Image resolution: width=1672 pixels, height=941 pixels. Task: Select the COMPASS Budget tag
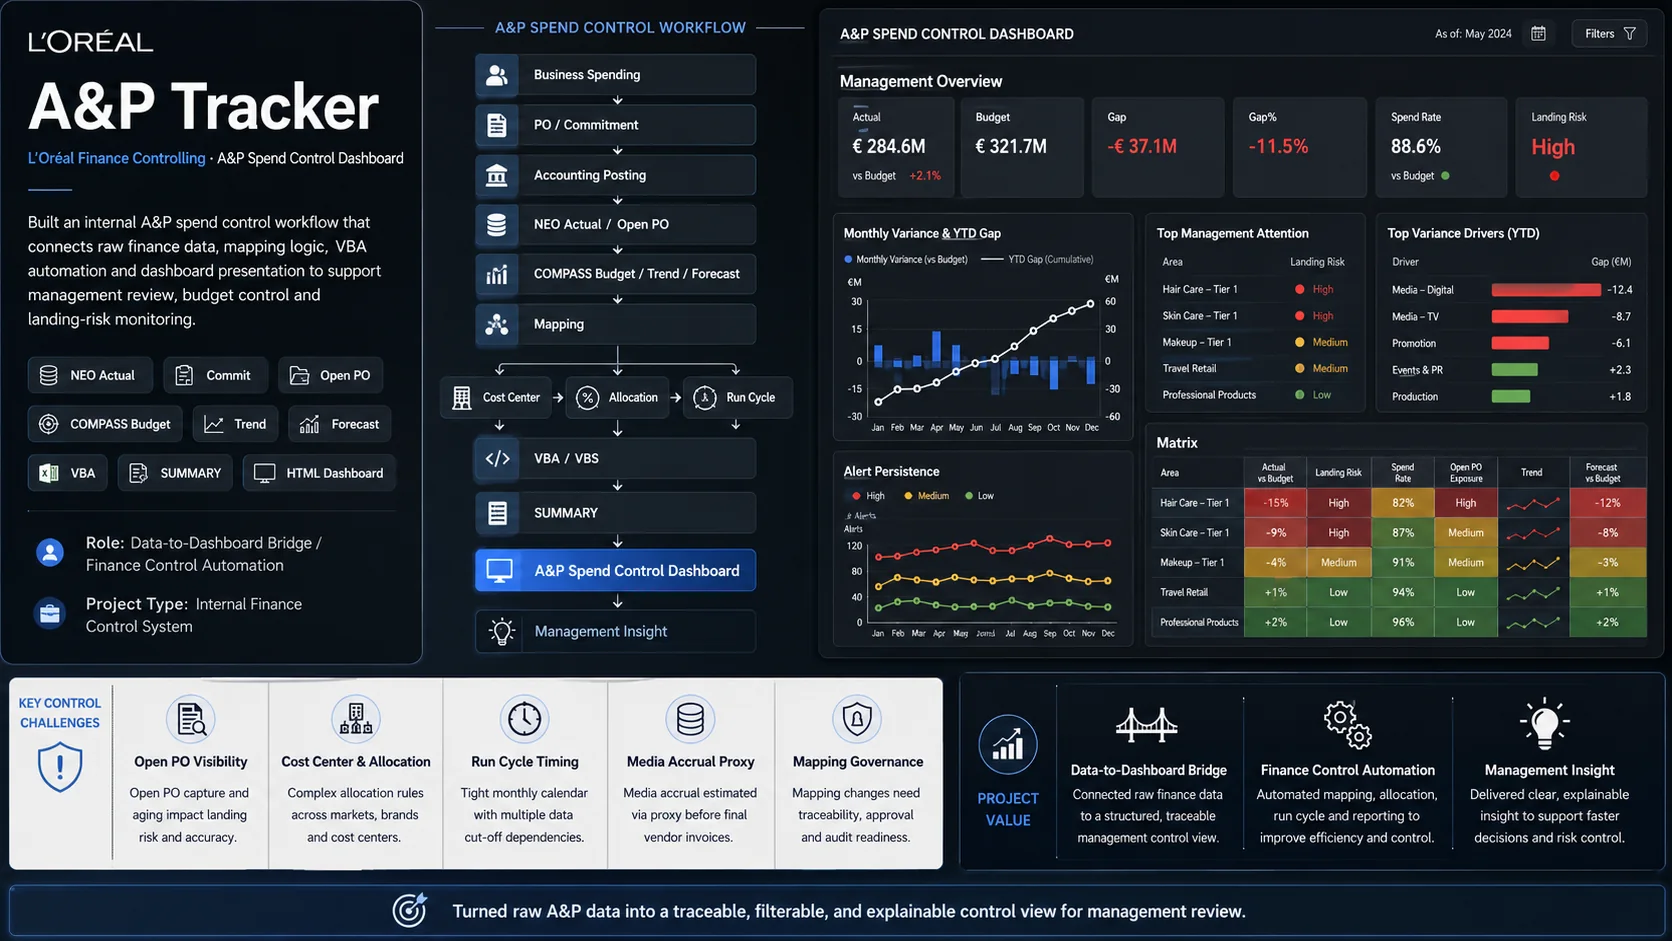(105, 424)
